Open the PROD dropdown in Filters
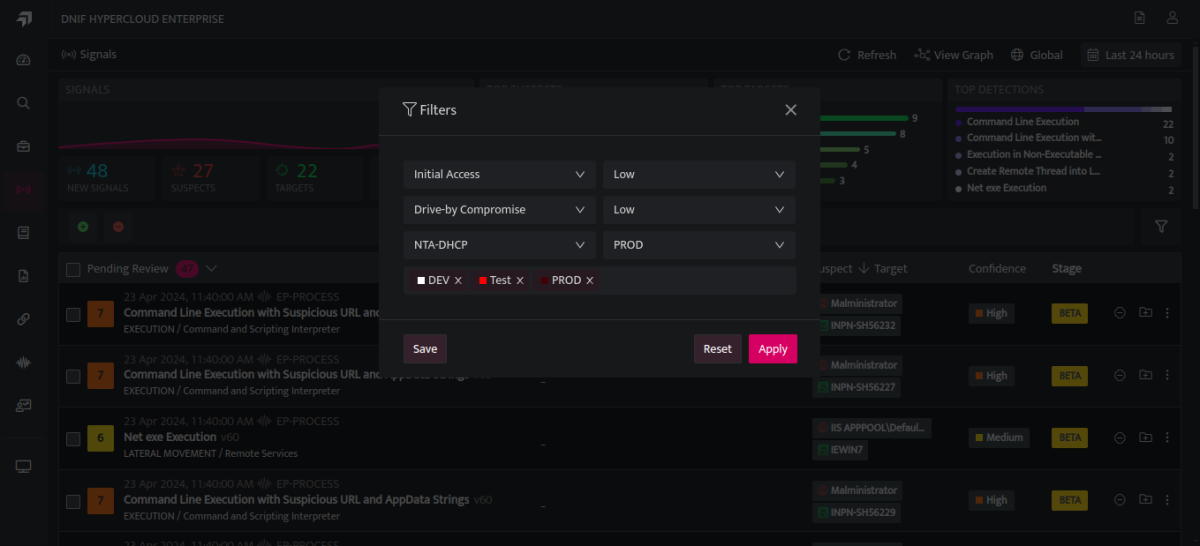1200x546 pixels. click(x=699, y=245)
